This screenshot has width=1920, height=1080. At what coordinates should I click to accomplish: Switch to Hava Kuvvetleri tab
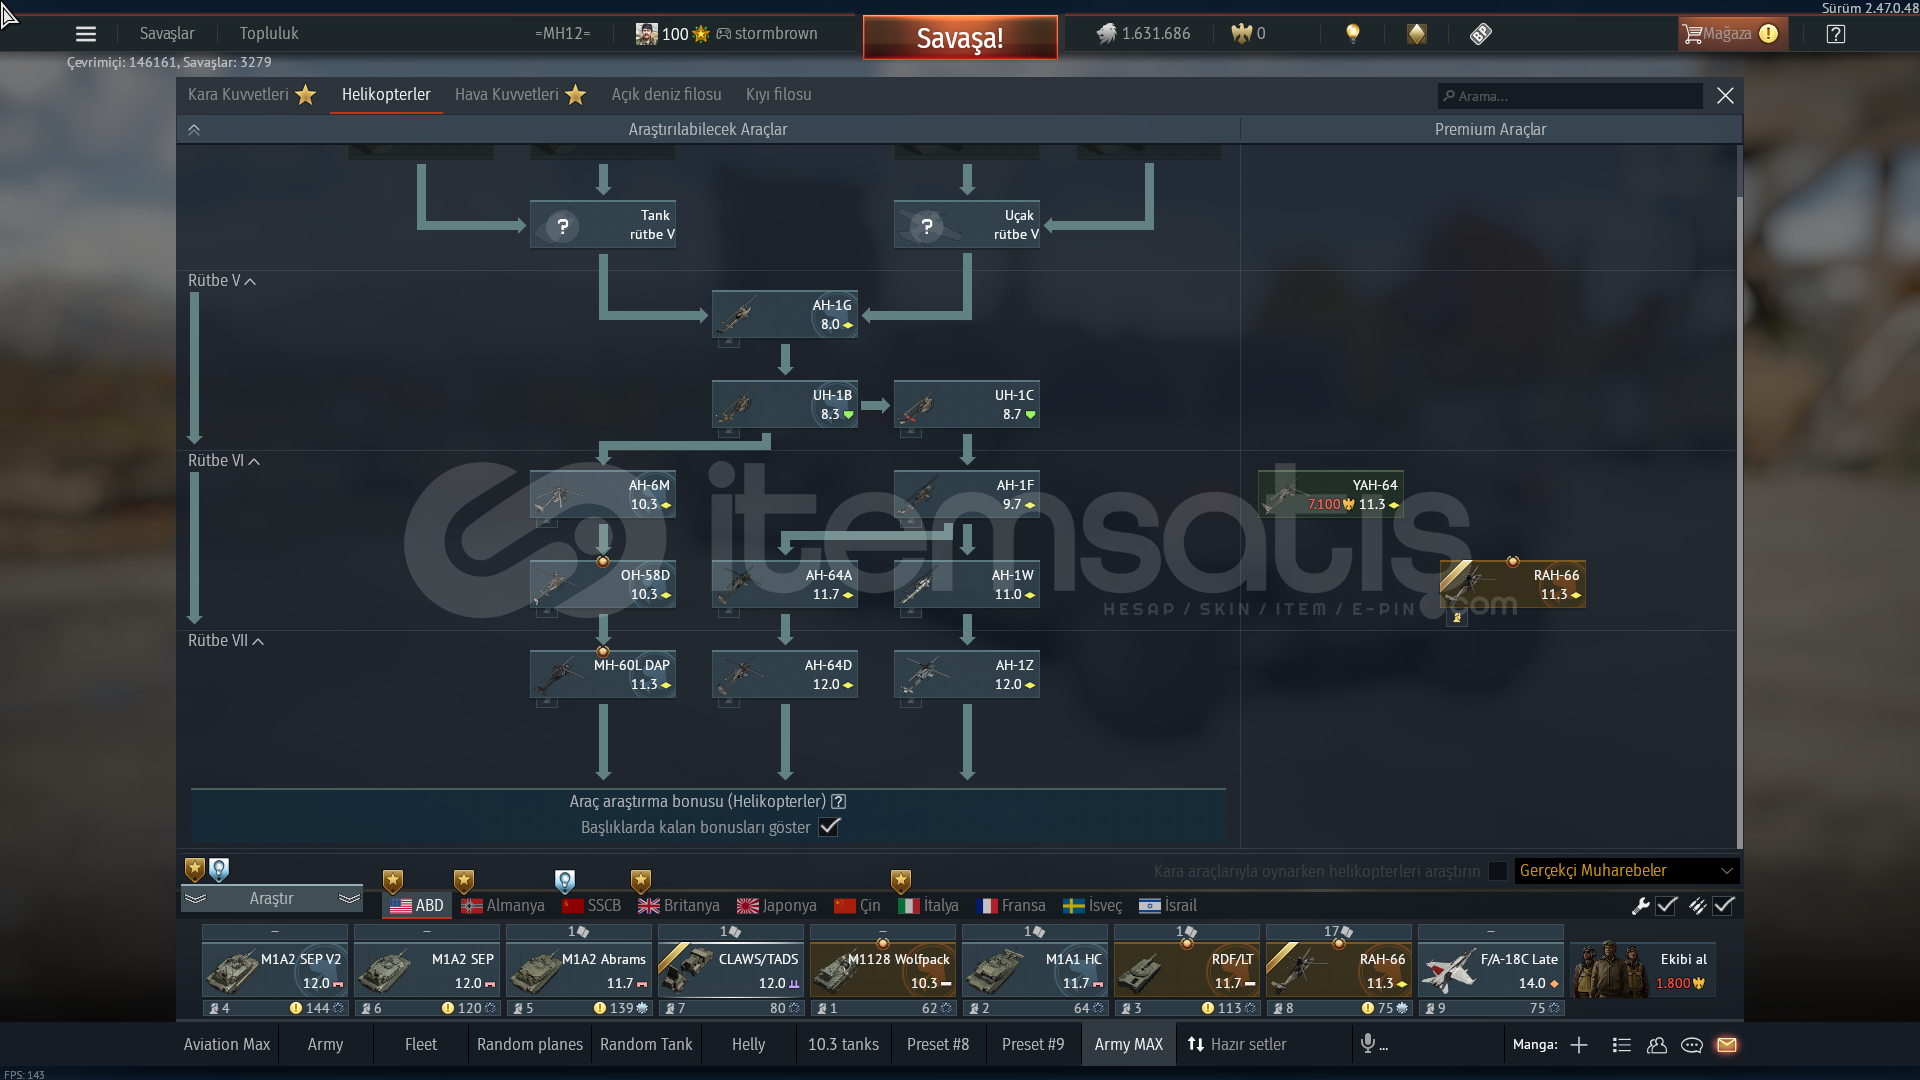pos(520,95)
